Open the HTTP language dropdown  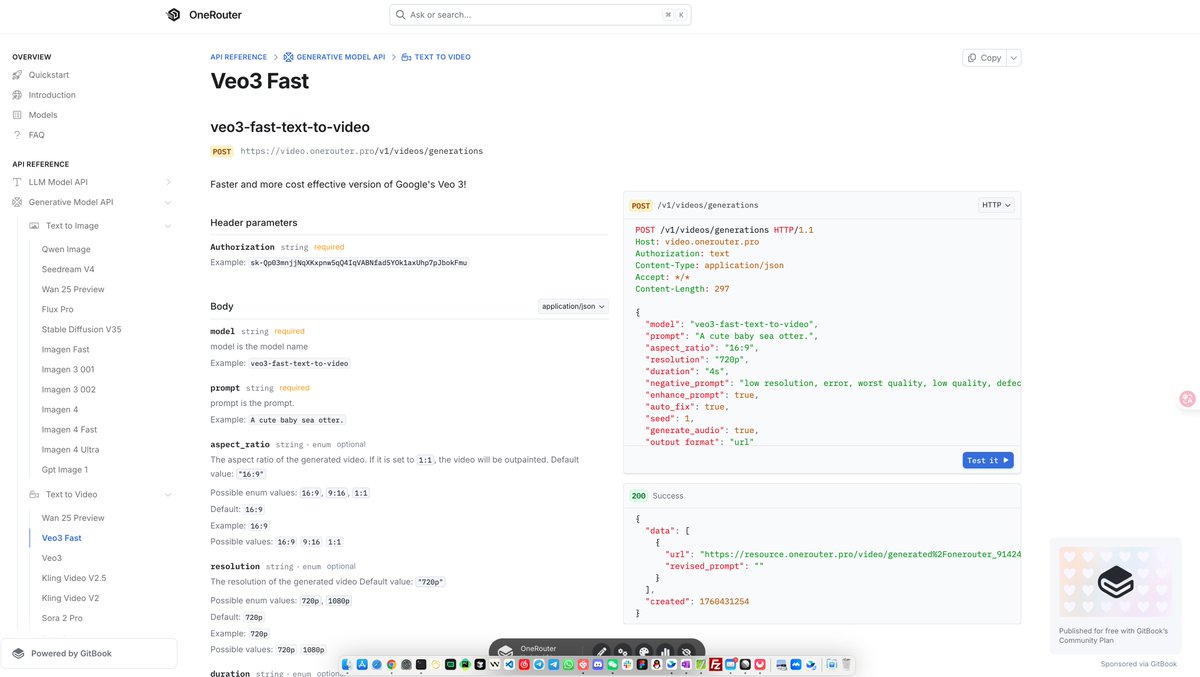coord(996,205)
